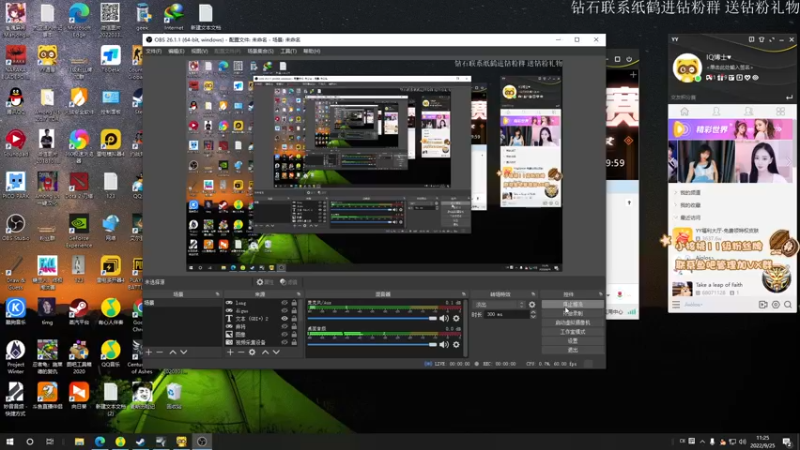Open OBS Edit menu

[176, 51]
